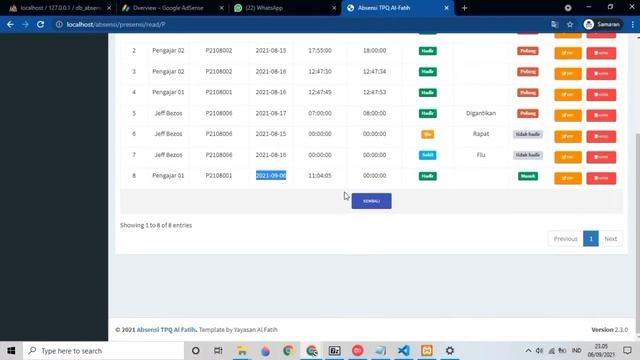
Task: Click orange edit button for row 4
Action: tap(568, 95)
